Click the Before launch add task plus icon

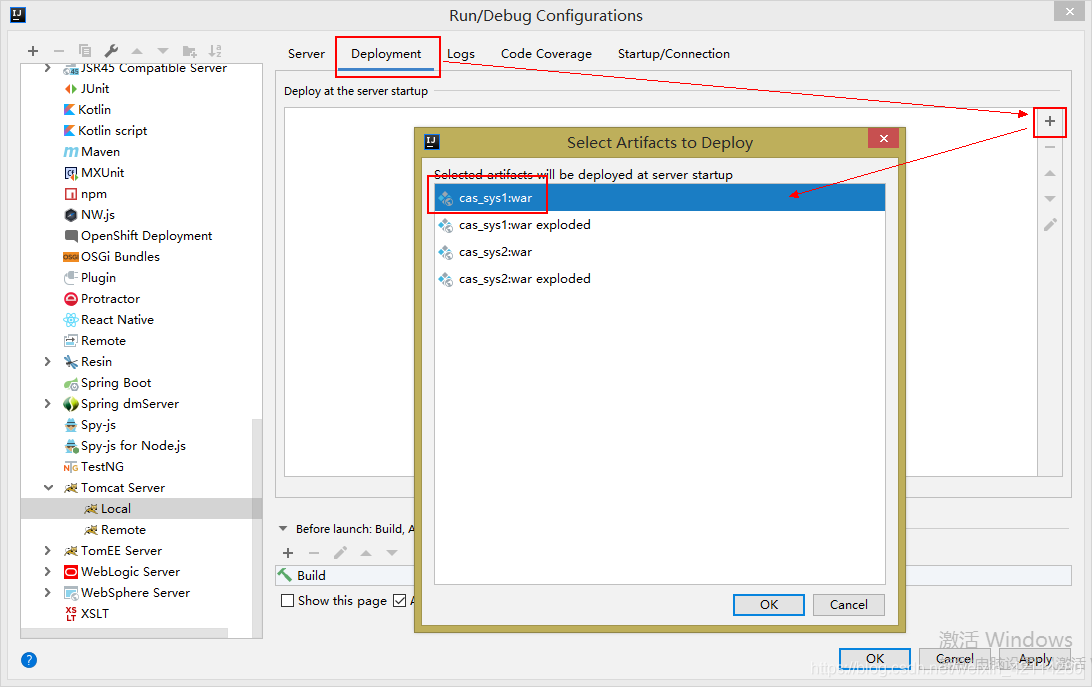point(288,553)
